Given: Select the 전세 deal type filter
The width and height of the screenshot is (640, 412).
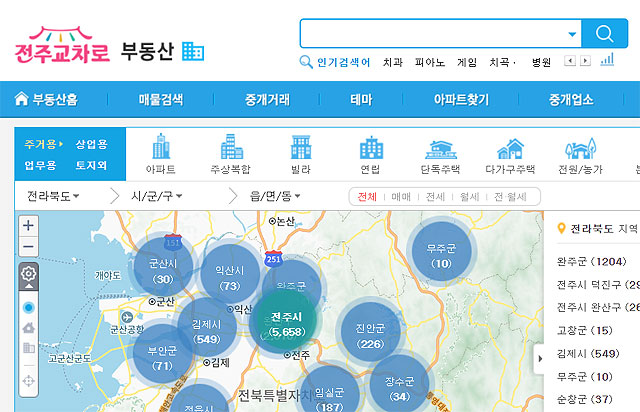Looking at the screenshot, I should point(435,197).
